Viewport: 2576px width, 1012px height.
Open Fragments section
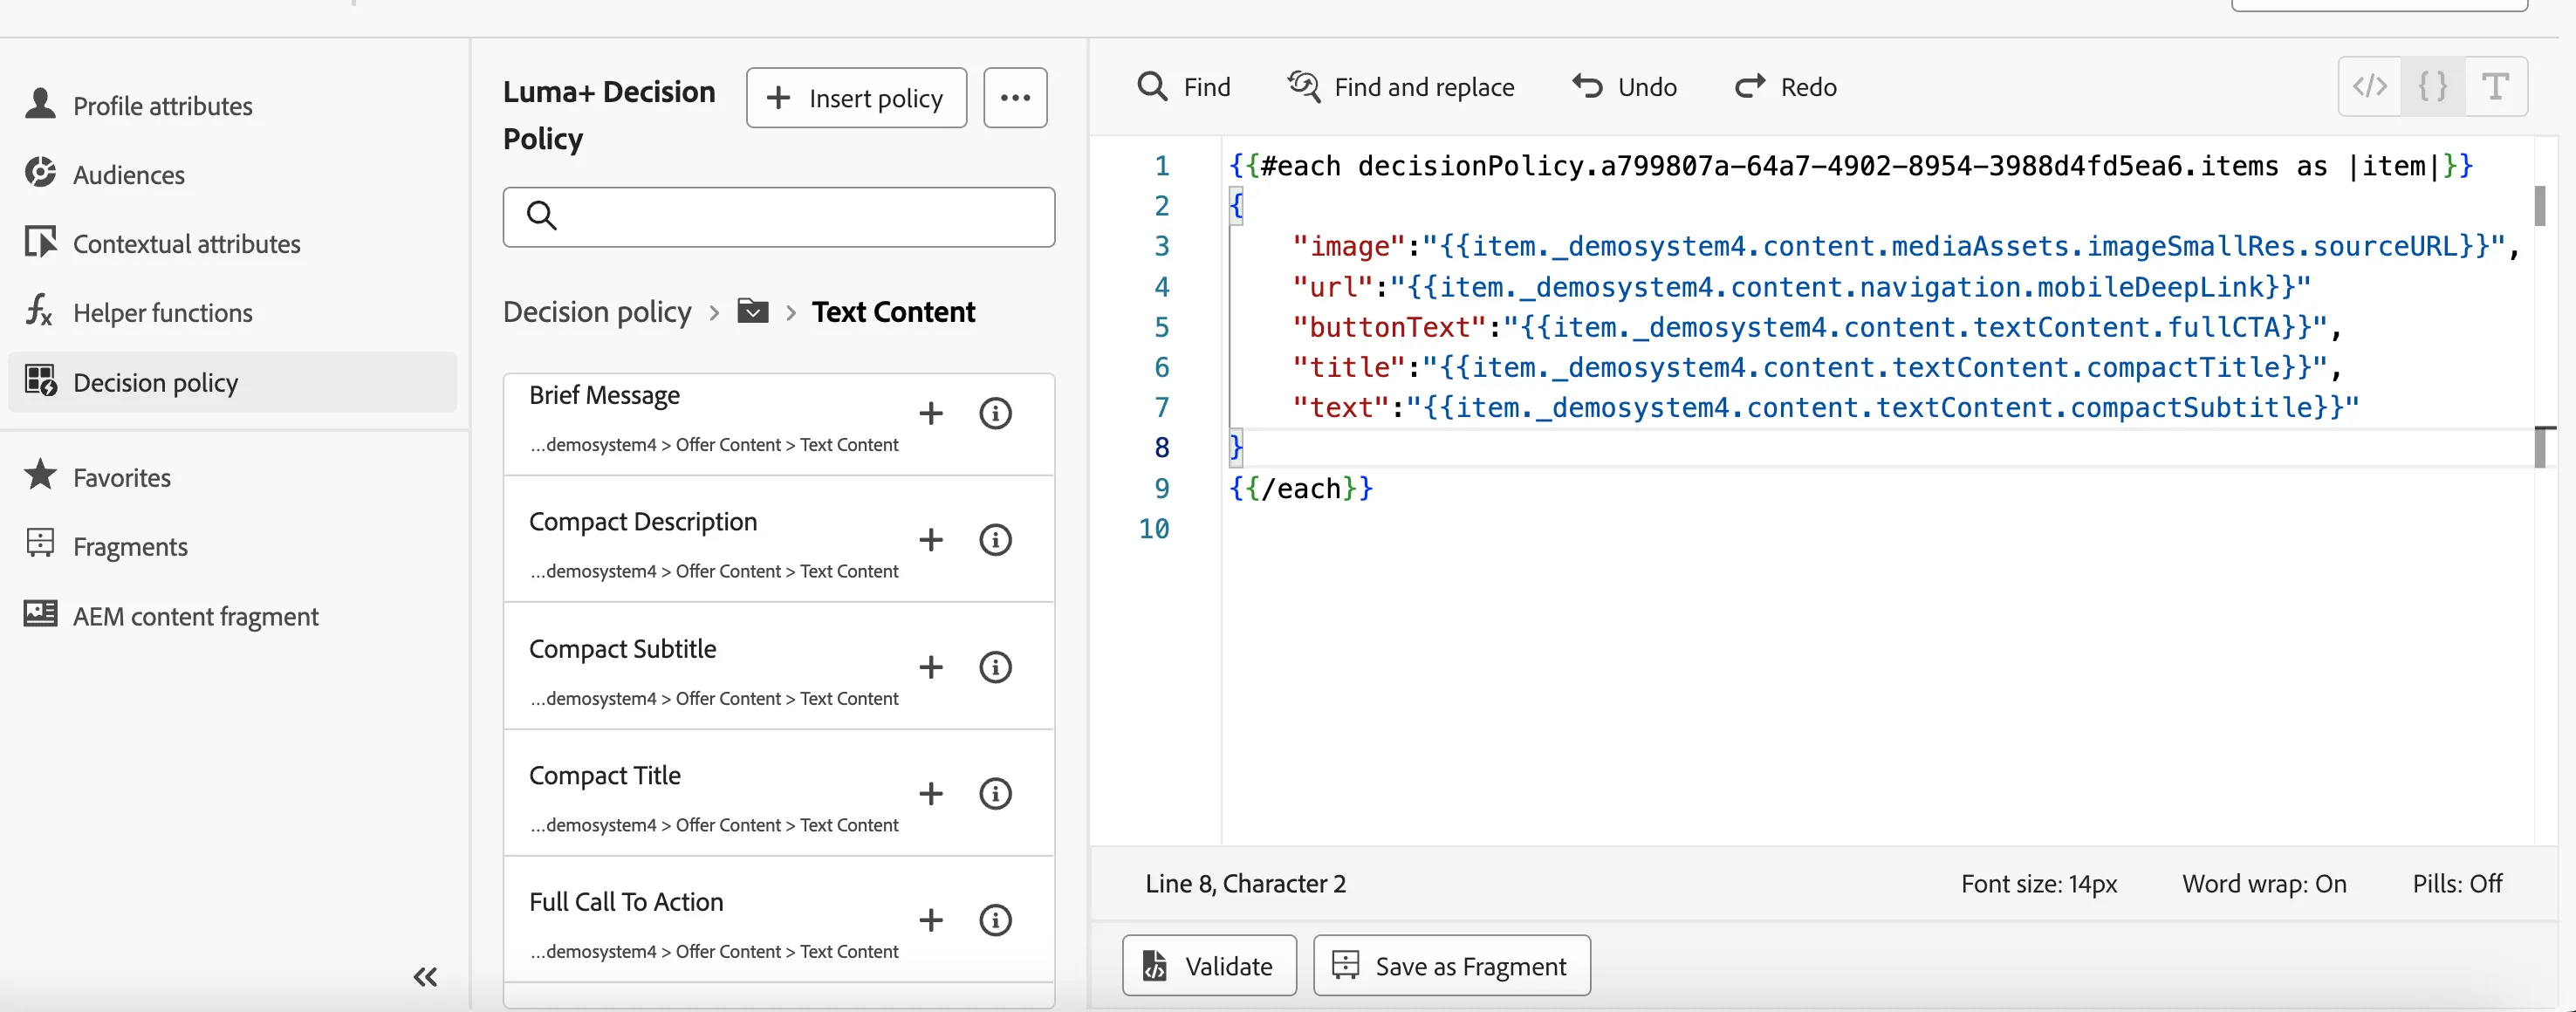tap(107, 546)
